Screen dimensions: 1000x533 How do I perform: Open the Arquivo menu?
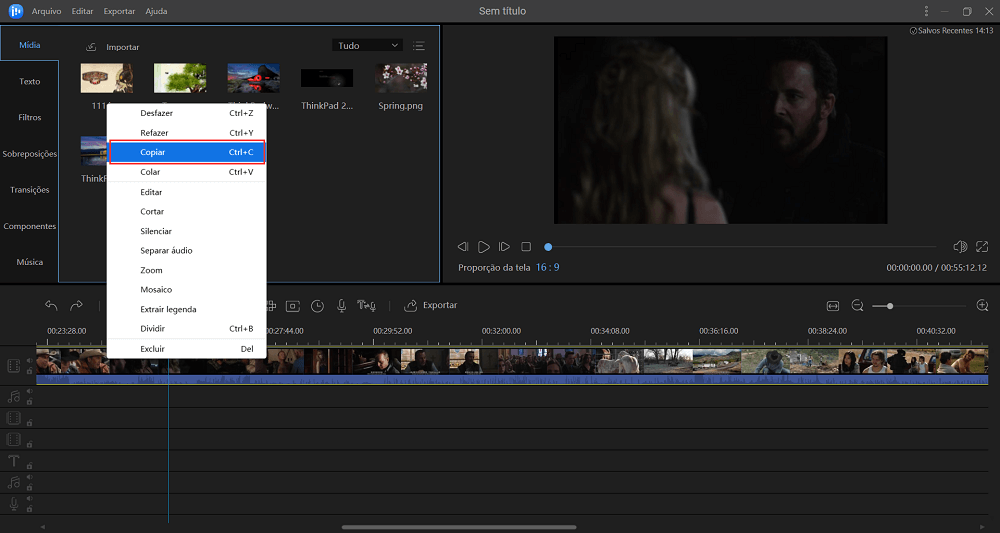[47, 11]
